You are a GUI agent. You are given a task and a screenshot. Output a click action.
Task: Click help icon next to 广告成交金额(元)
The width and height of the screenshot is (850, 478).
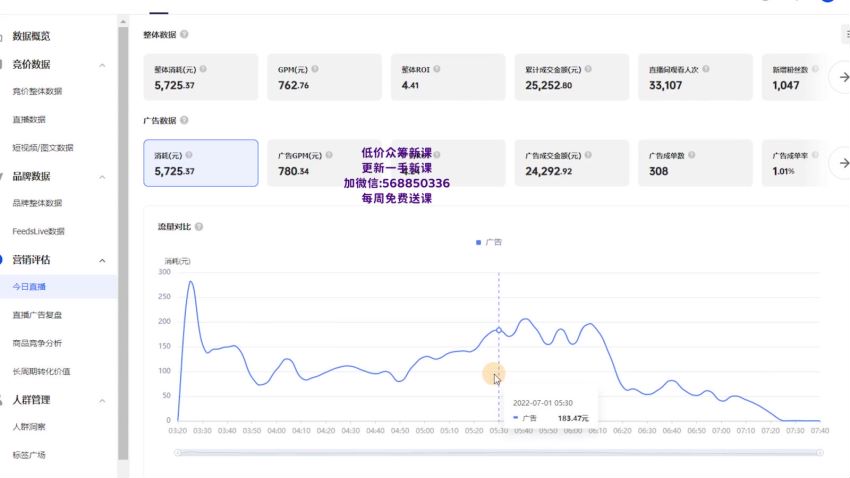point(588,155)
